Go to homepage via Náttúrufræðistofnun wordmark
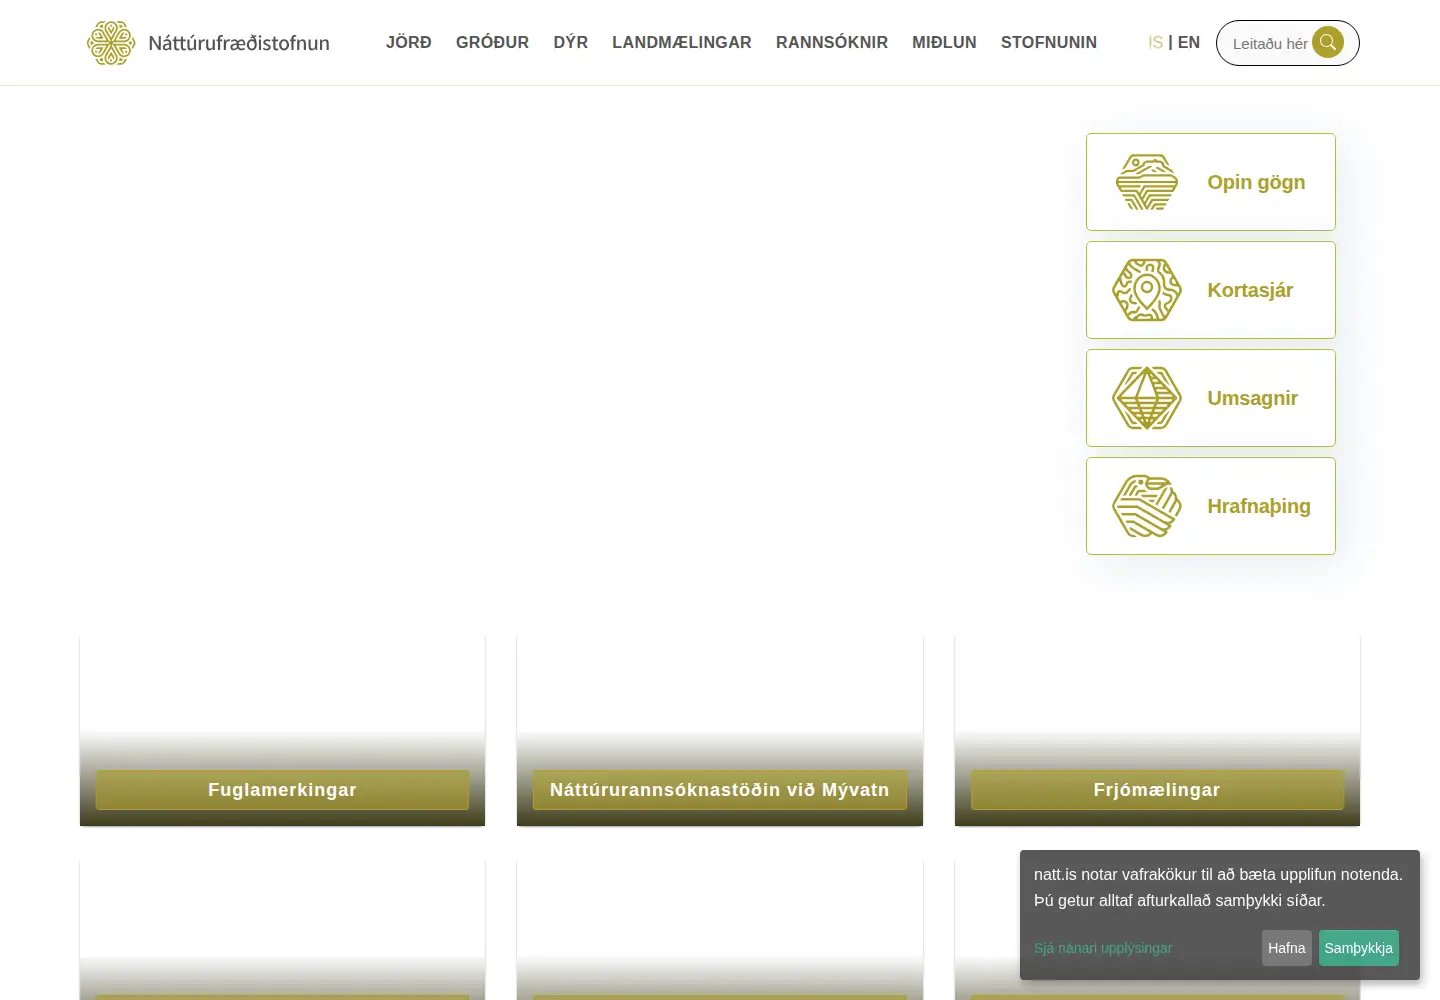 tap(239, 43)
